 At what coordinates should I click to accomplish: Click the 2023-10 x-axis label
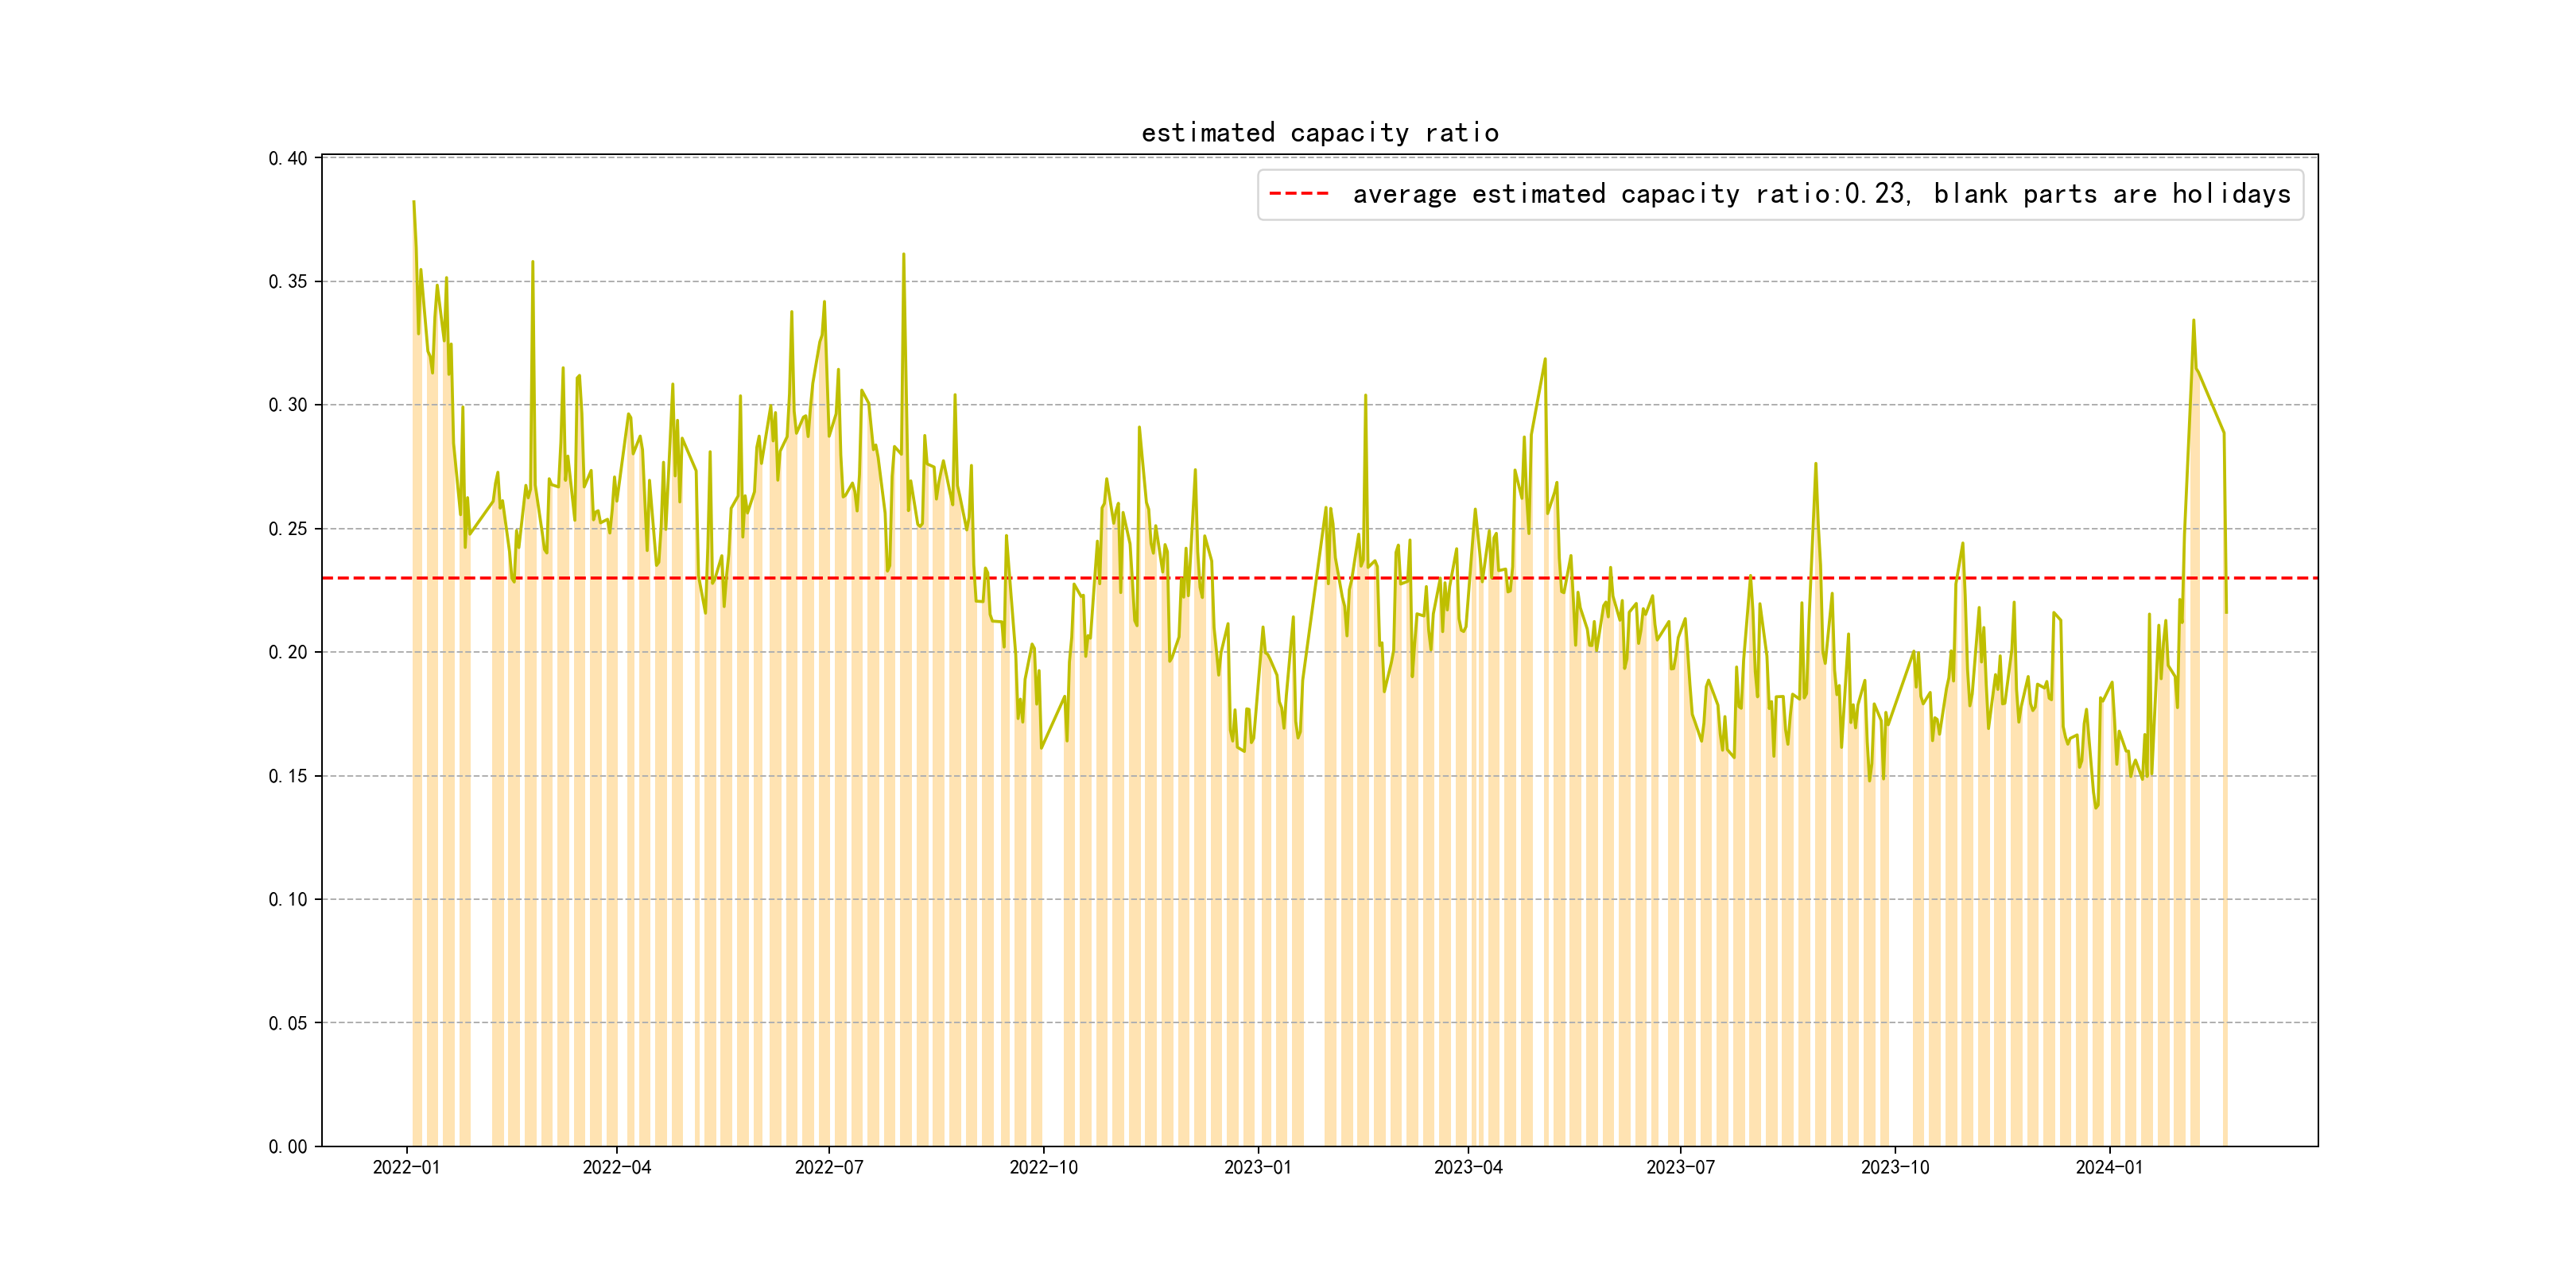[x=1895, y=1167]
